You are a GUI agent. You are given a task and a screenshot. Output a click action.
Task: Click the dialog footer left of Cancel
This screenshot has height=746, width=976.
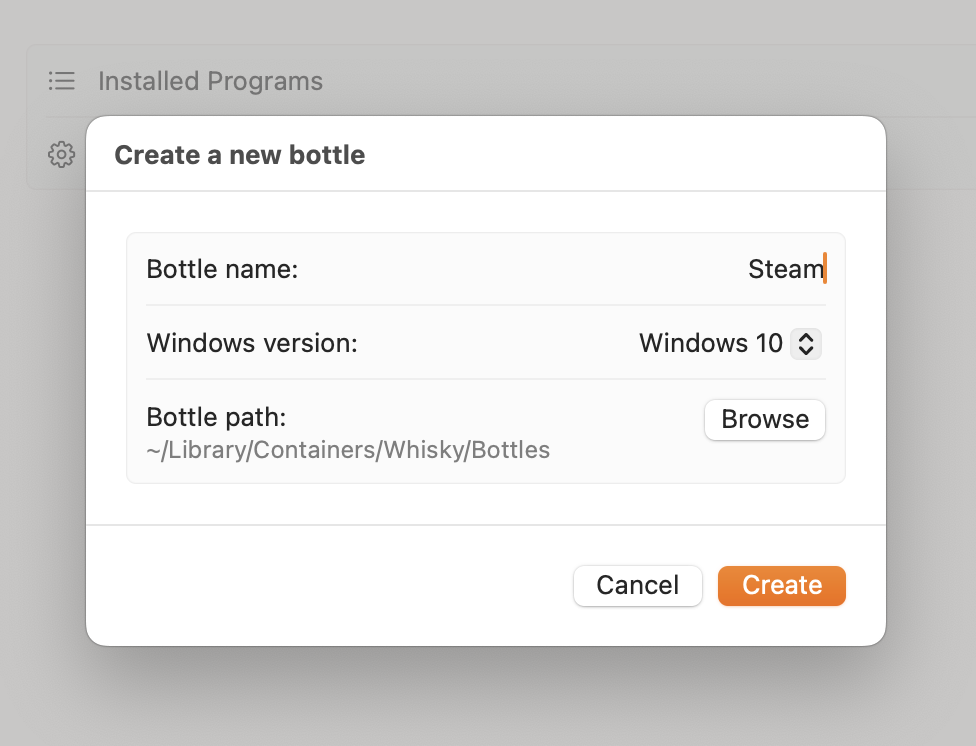[x=330, y=585]
